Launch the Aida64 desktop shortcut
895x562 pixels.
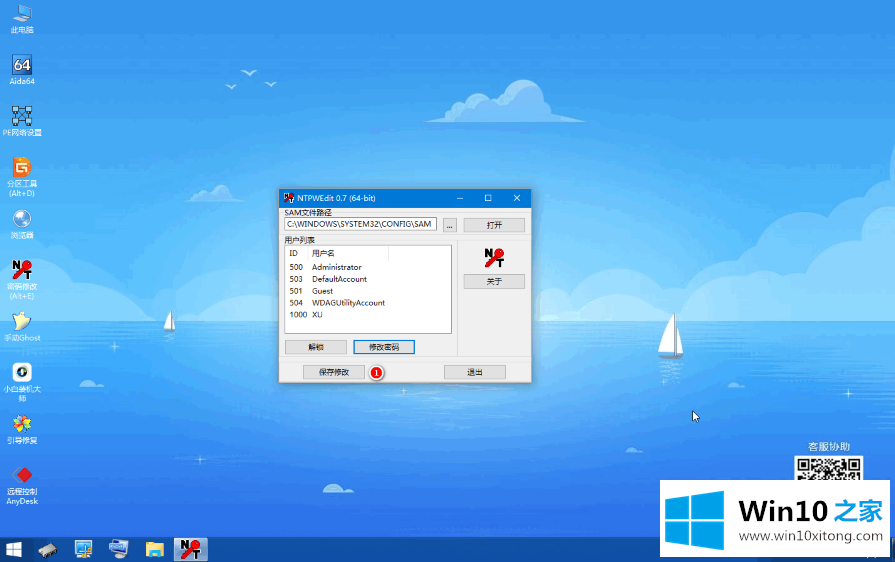(x=22, y=70)
